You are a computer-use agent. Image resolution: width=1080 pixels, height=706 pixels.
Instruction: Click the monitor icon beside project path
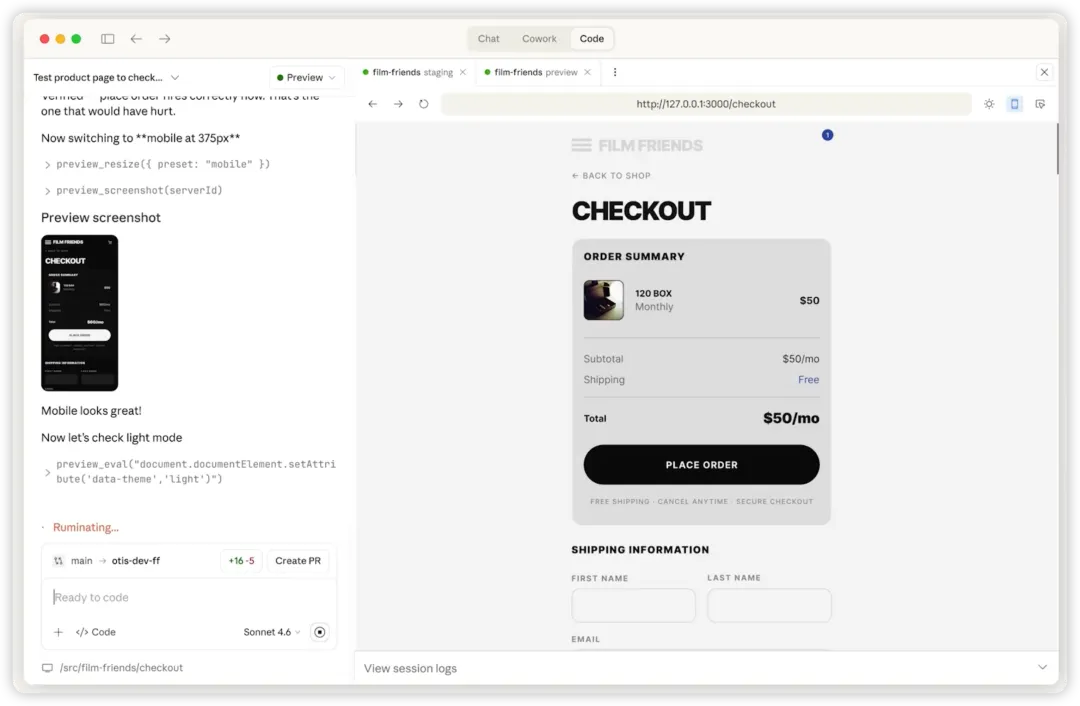coord(48,668)
